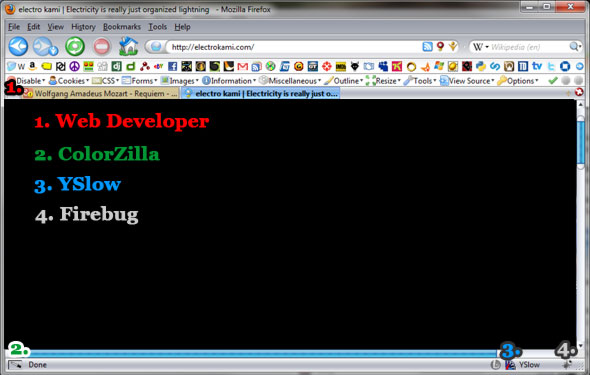The height and width of the screenshot is (375, 590).
Task: Reload the page with the green refresh icon
Action: 75,46
